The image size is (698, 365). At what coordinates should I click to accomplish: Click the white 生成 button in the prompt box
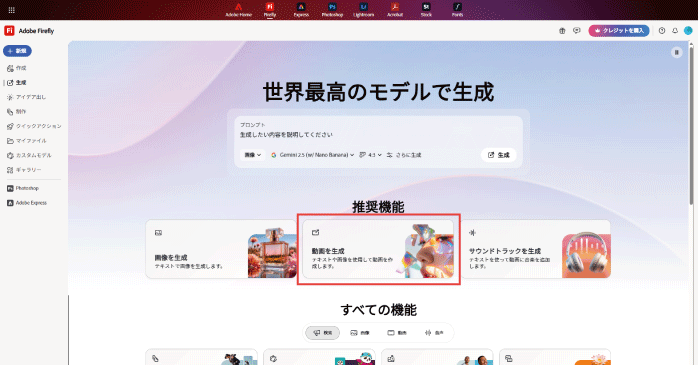(x=499, y=155)
